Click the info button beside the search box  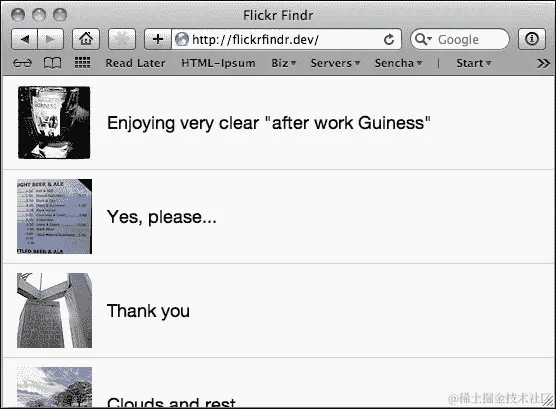[x=531, y=39]
